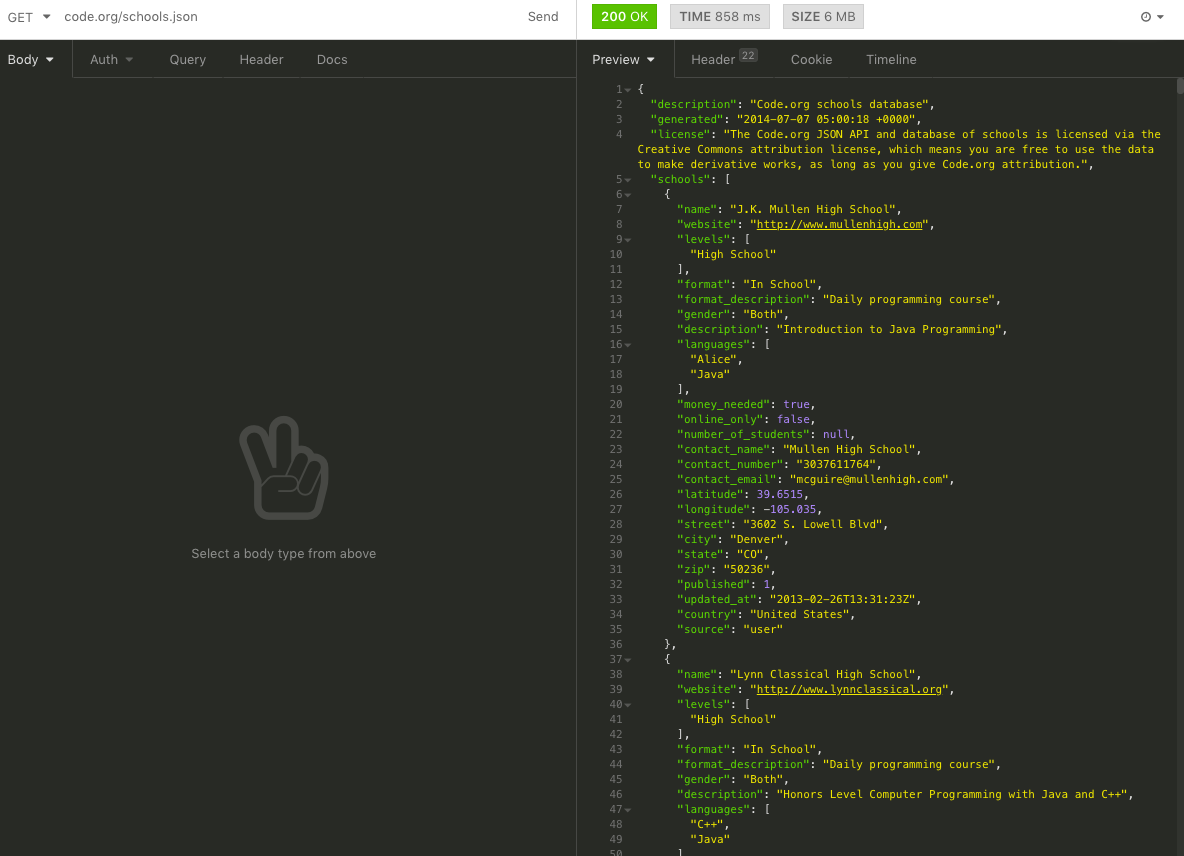Click the longitude value -105.035
The image size is (1184, 856).
click(x=789, y=510)
